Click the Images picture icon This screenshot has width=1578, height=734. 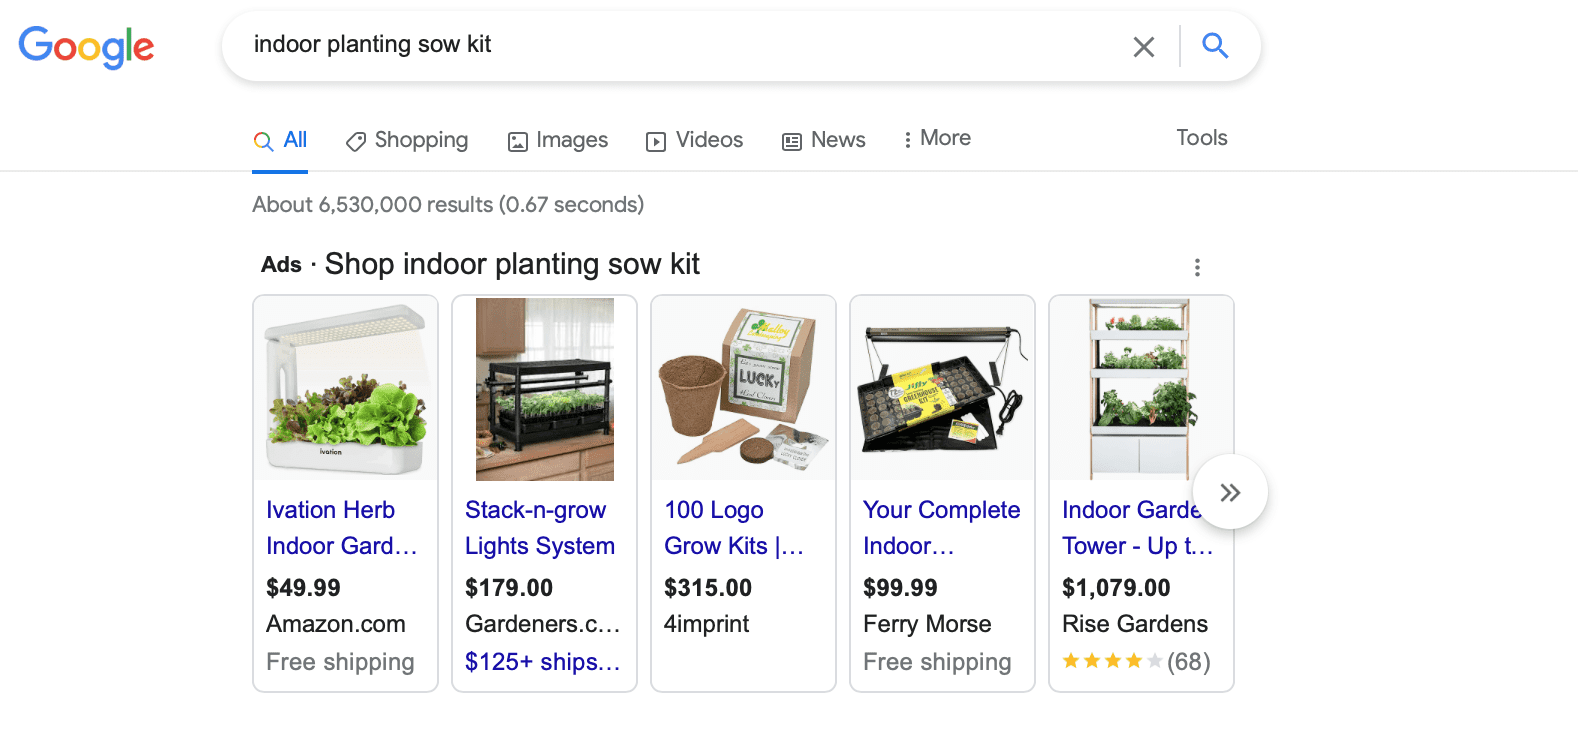coord(518,142)
